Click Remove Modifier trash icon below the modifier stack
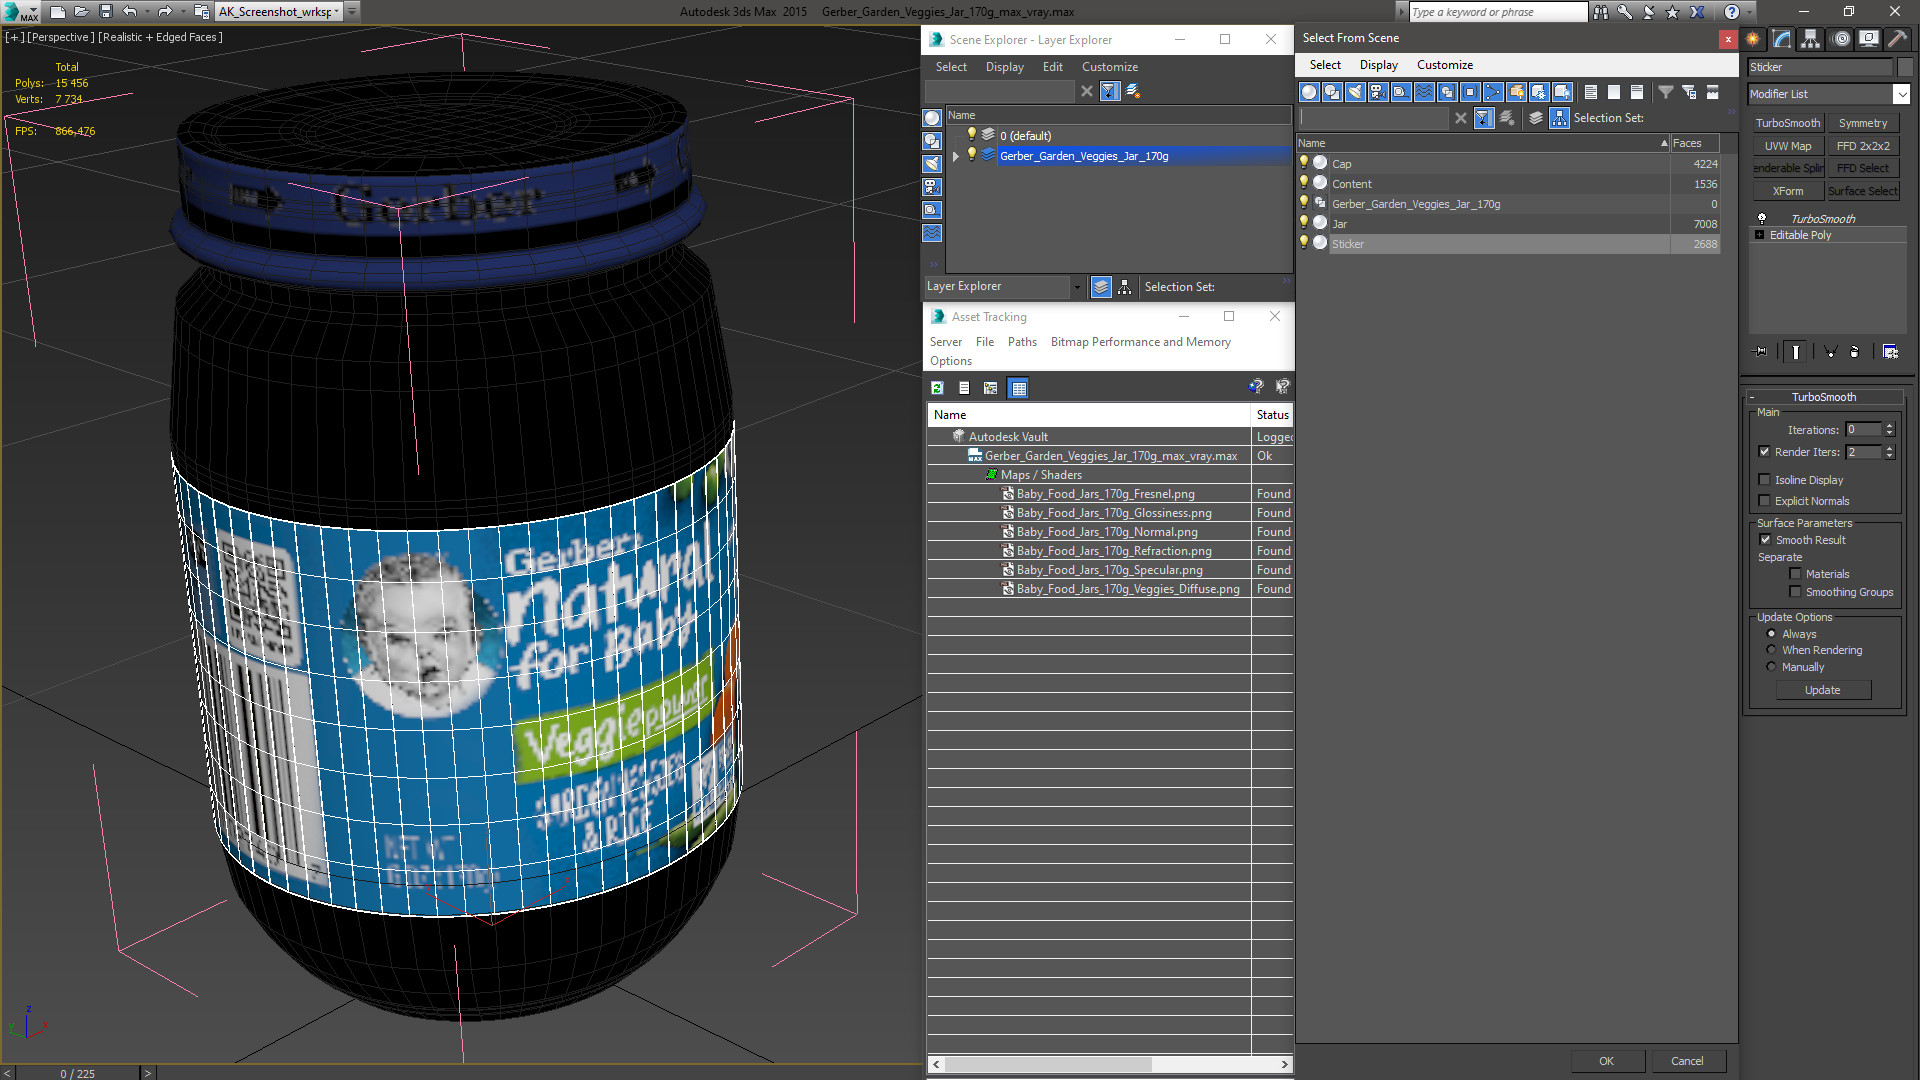Screen dimensions: 1920x1080 click(x=1854, y=352)
